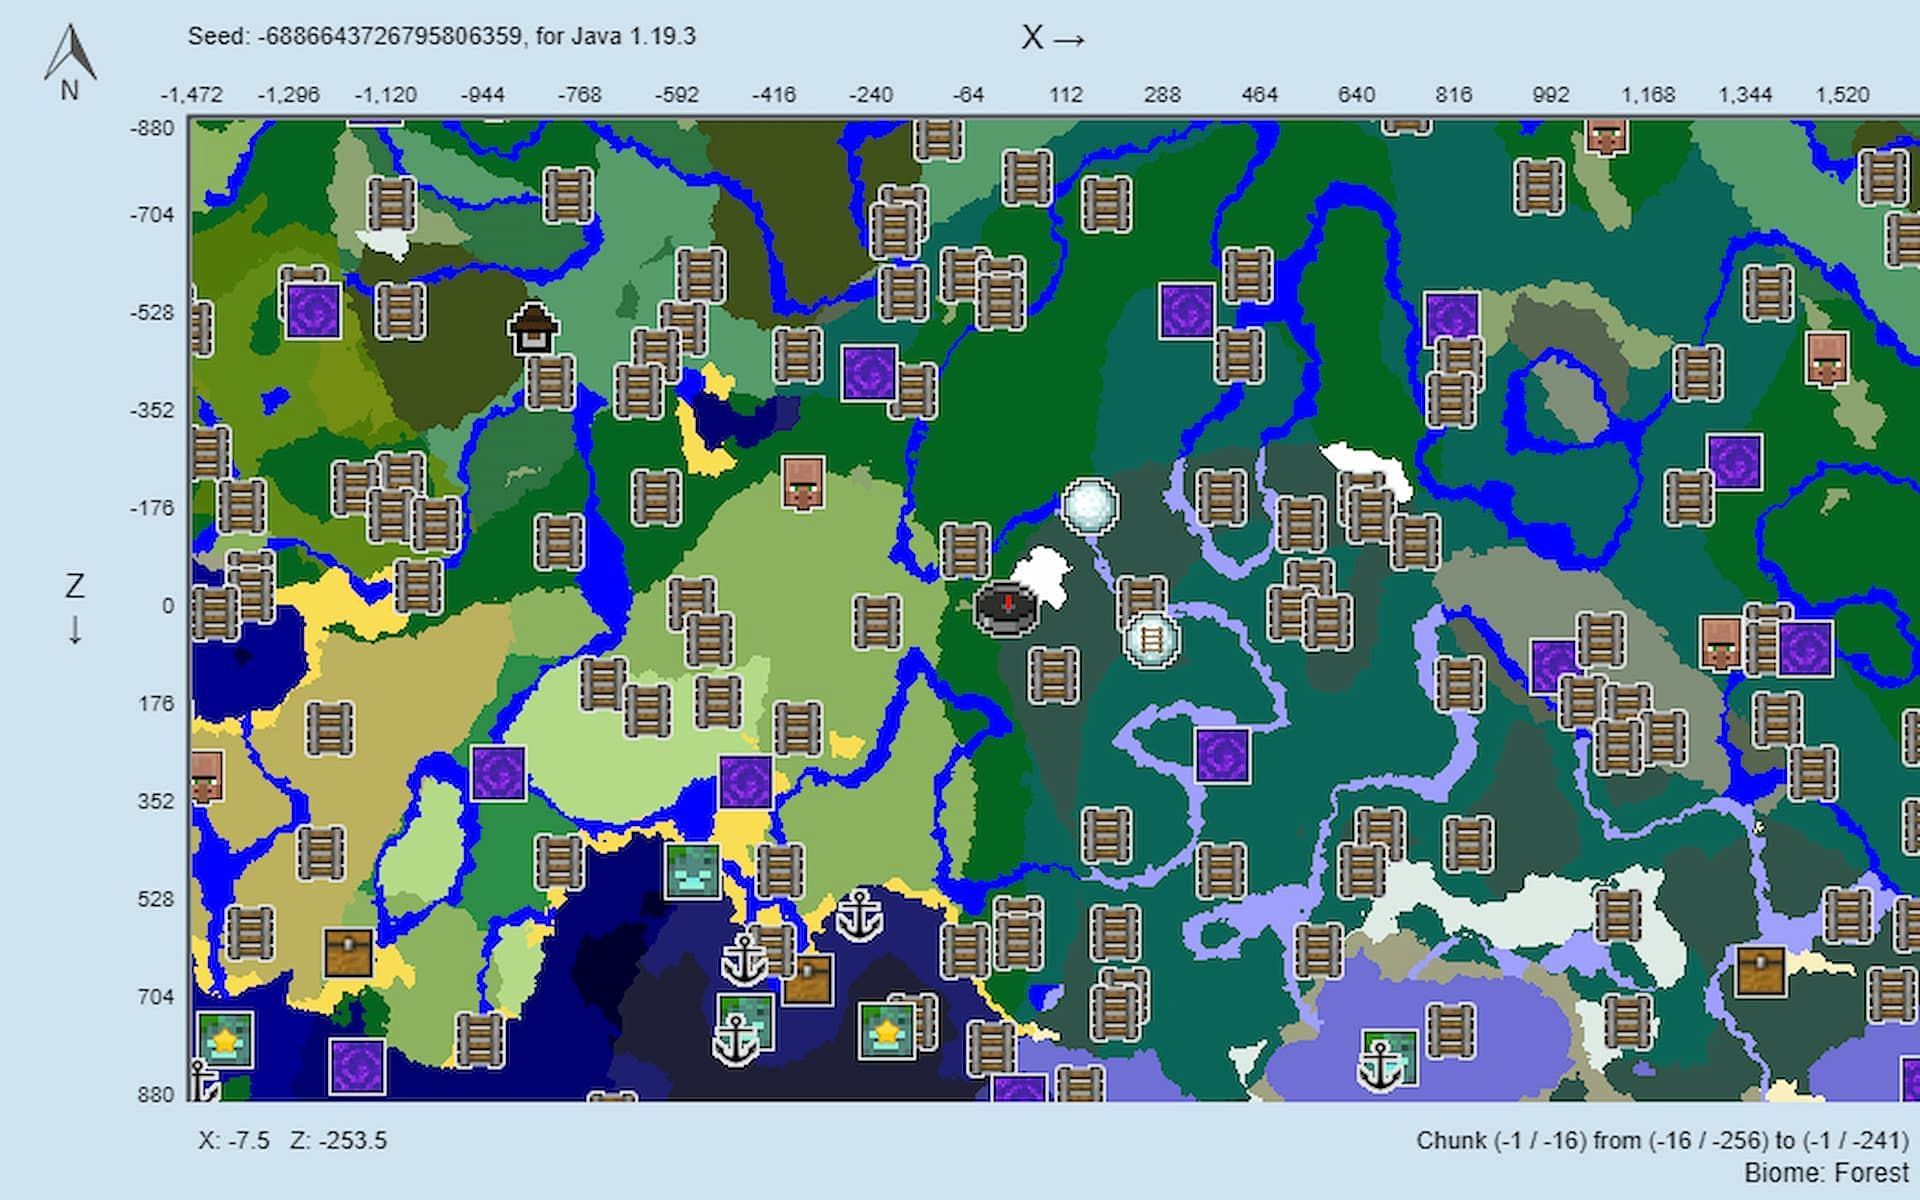Select the world spawn marker icon

(1005, 607)
